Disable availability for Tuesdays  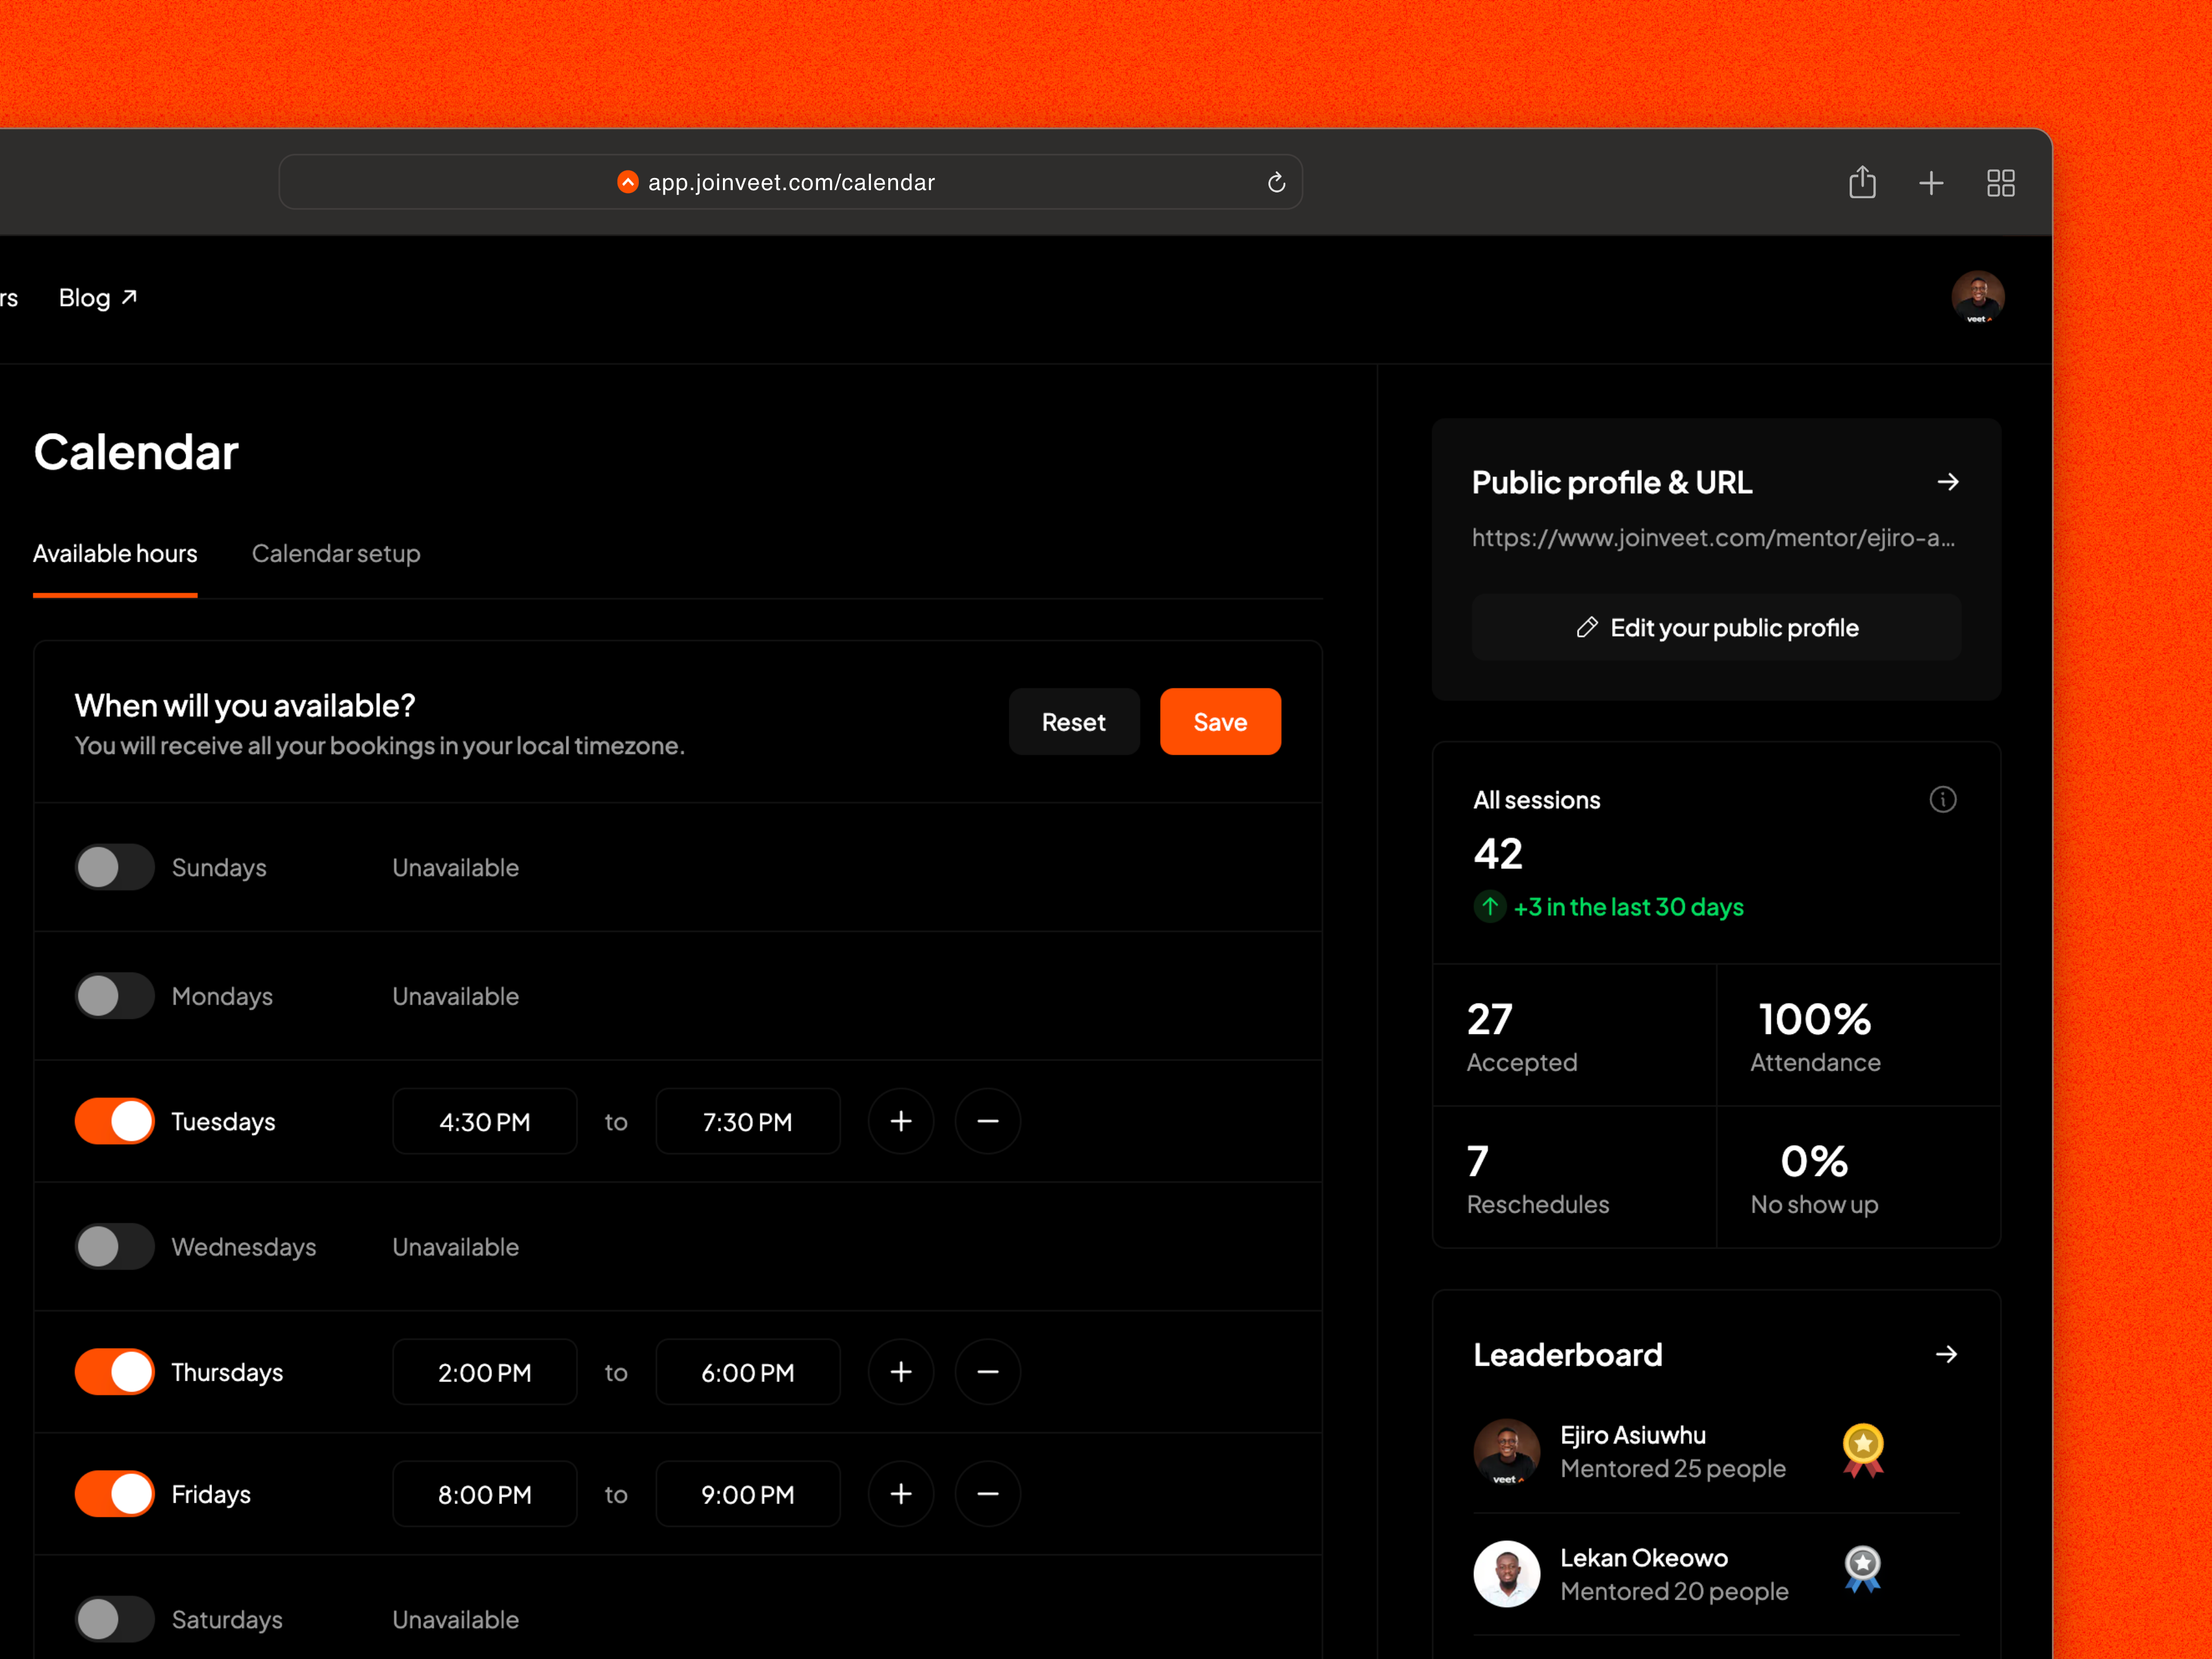tap(114, 1121)
